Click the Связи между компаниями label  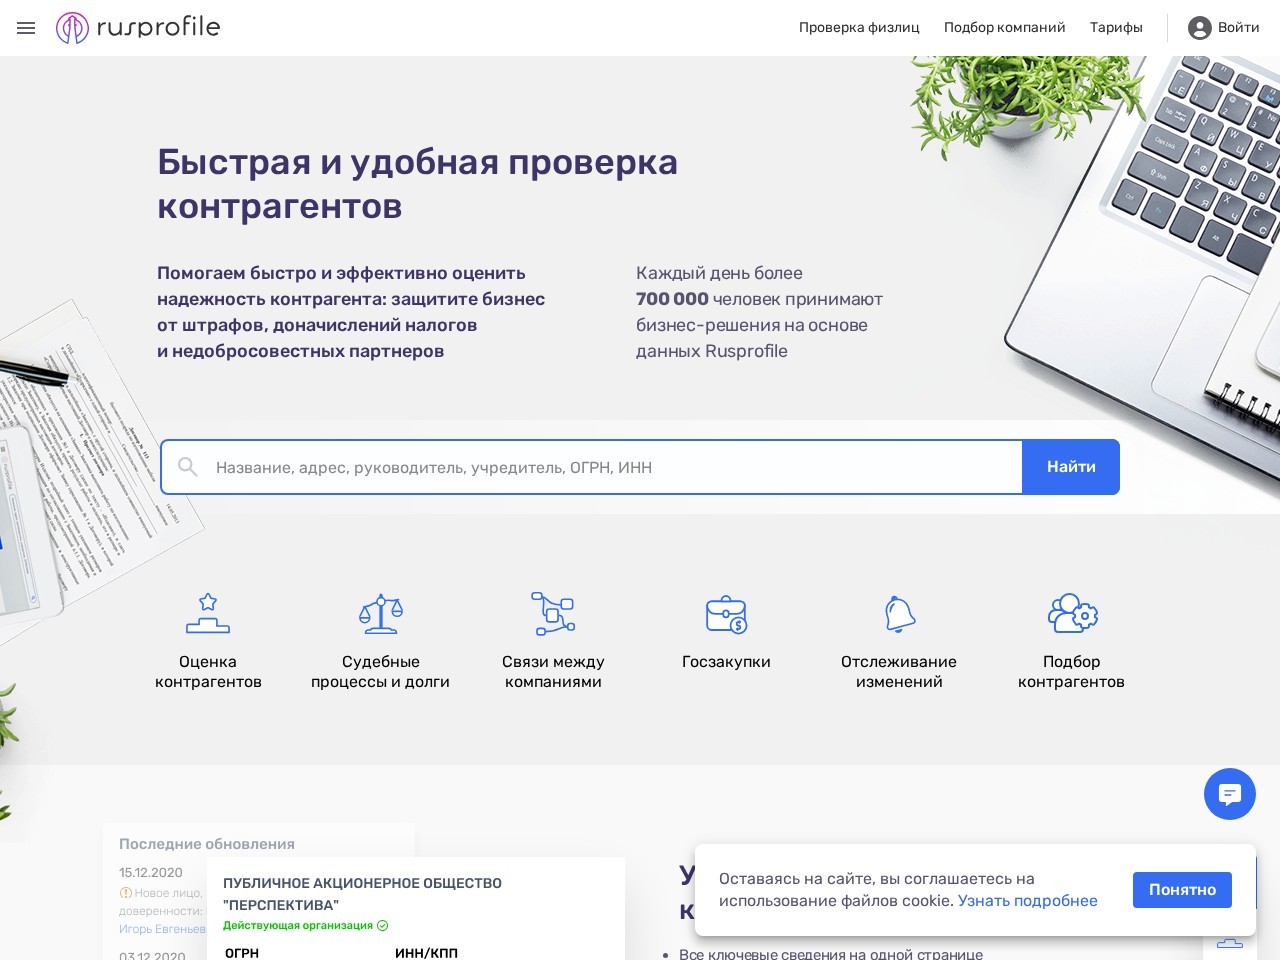tap(553, 672)
